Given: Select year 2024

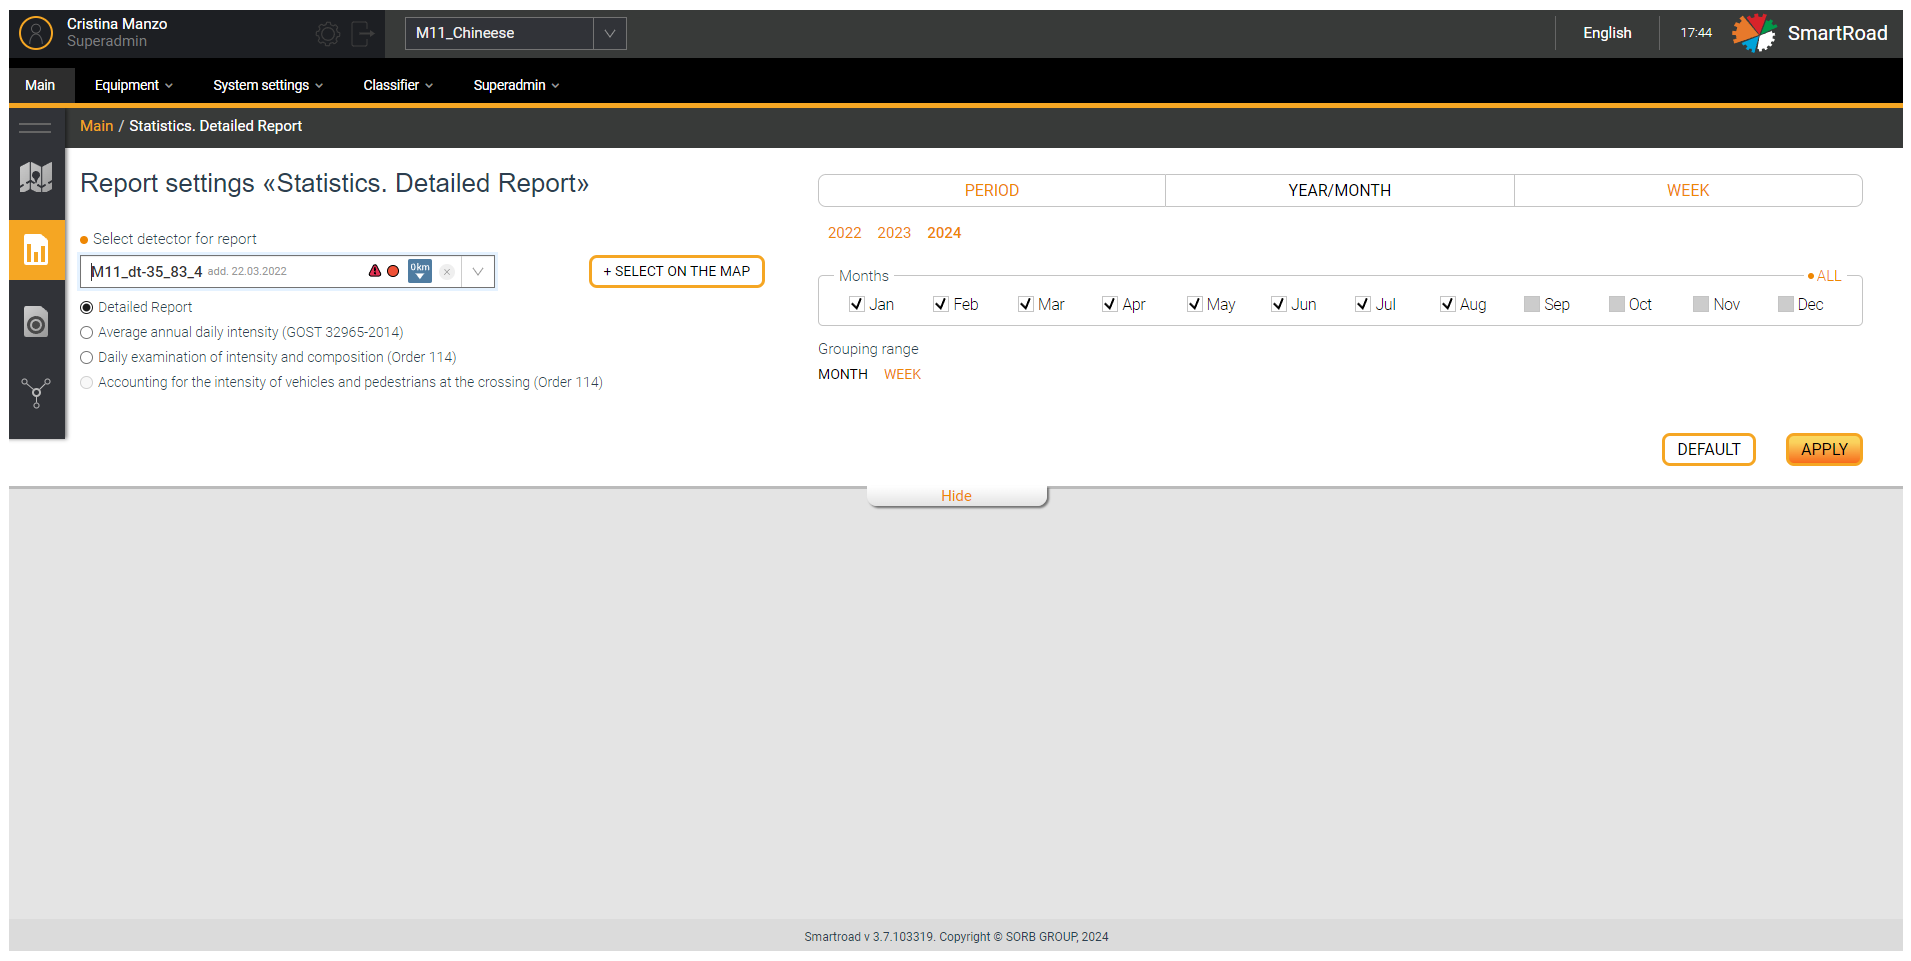Looking at the screenshot, I should [x=944, y=233].
